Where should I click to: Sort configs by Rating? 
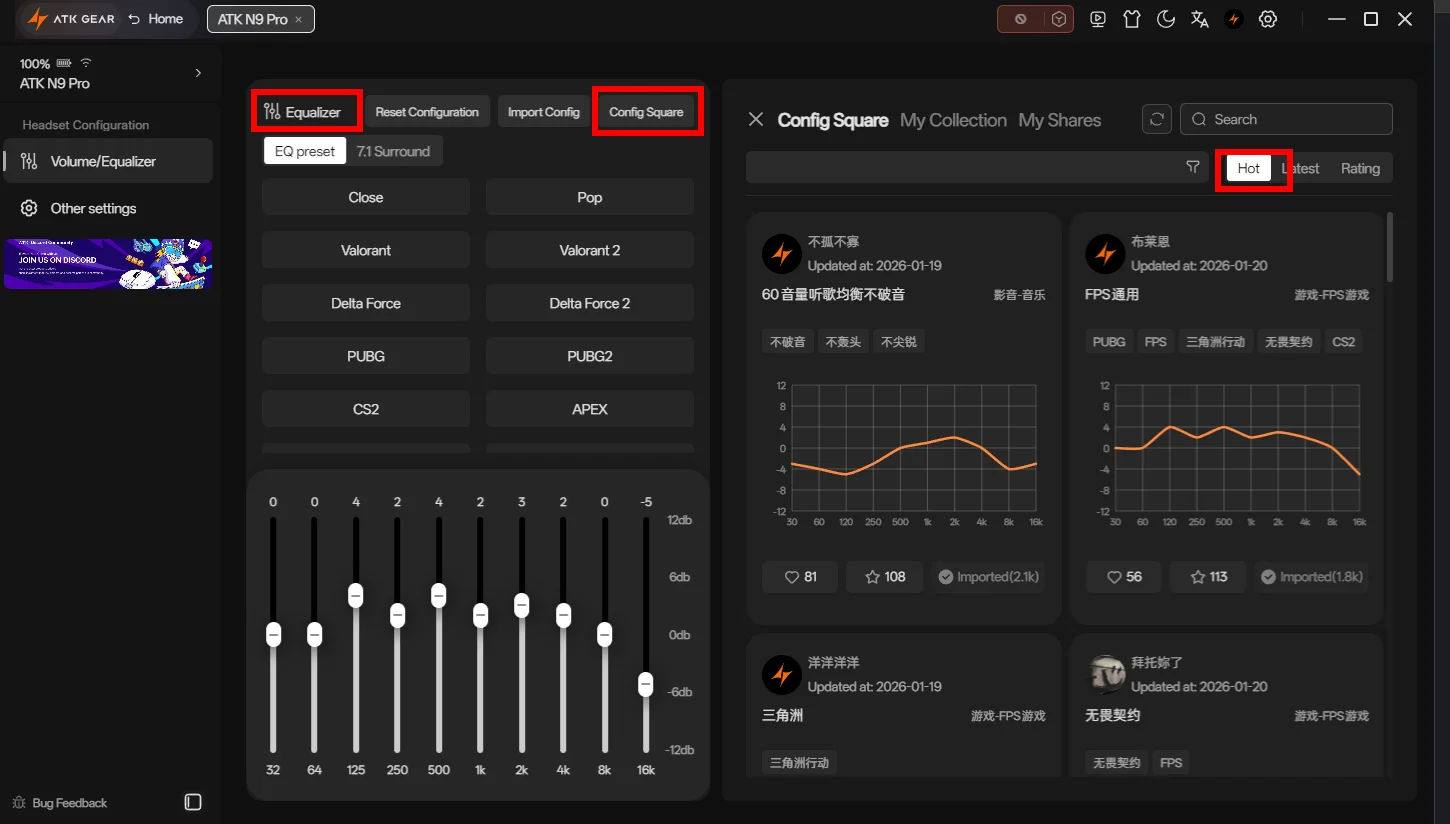coord(1360,168)
